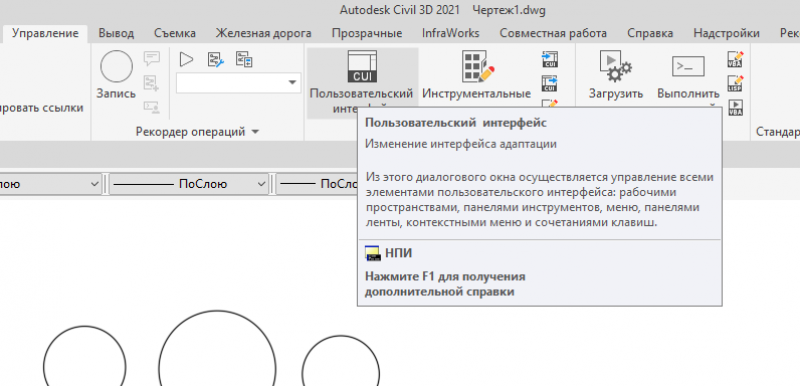Click the action recorder Play triangle icon
This screenshot has width=800, height=386.
click(187, 60)
